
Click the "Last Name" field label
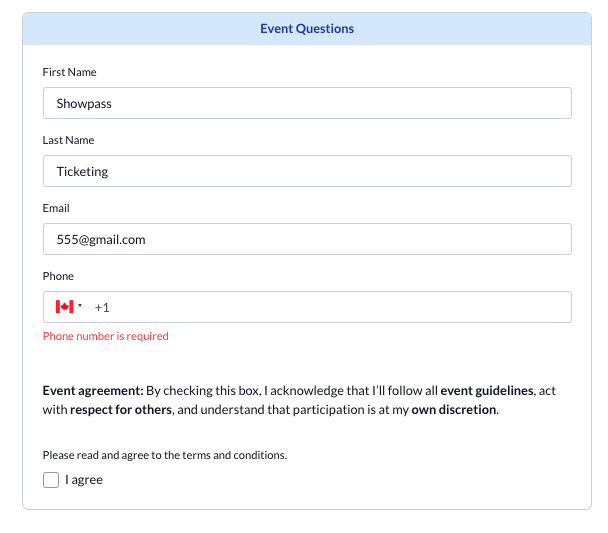(68, 140)
